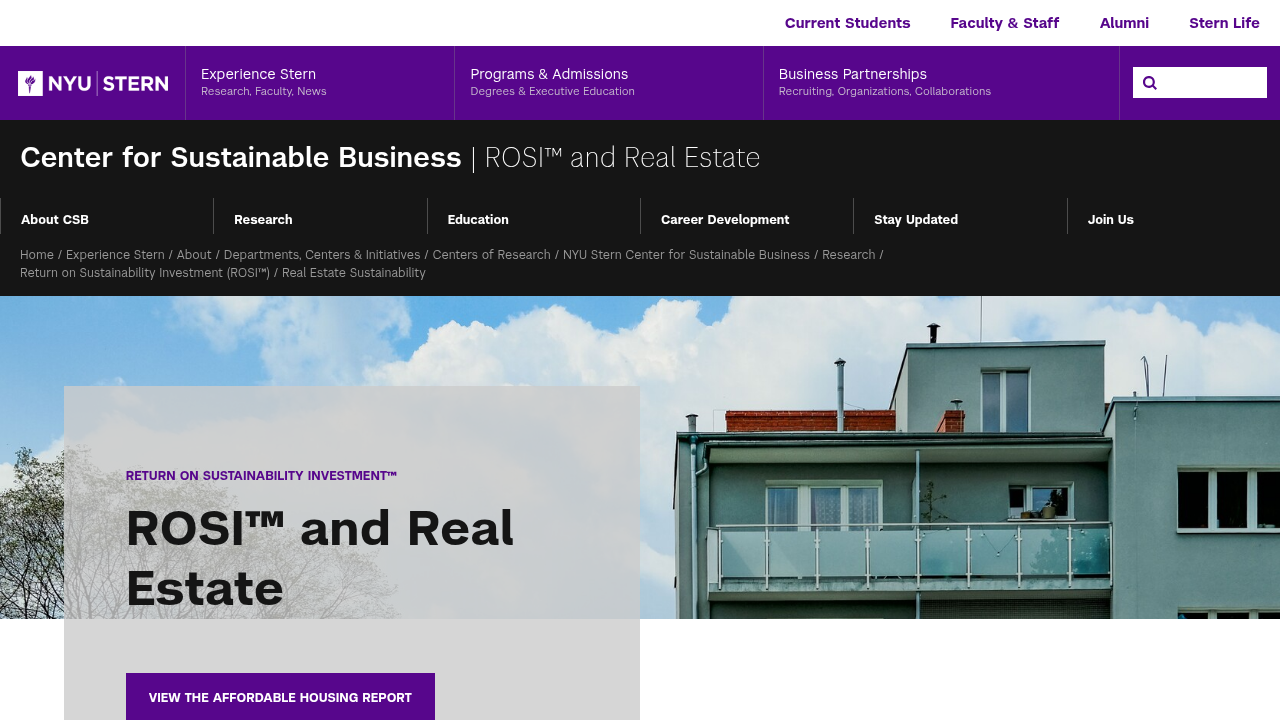This screenshot has width=1280, height=720.
Task: Open the About CSB menu
Action: point(55,220)
